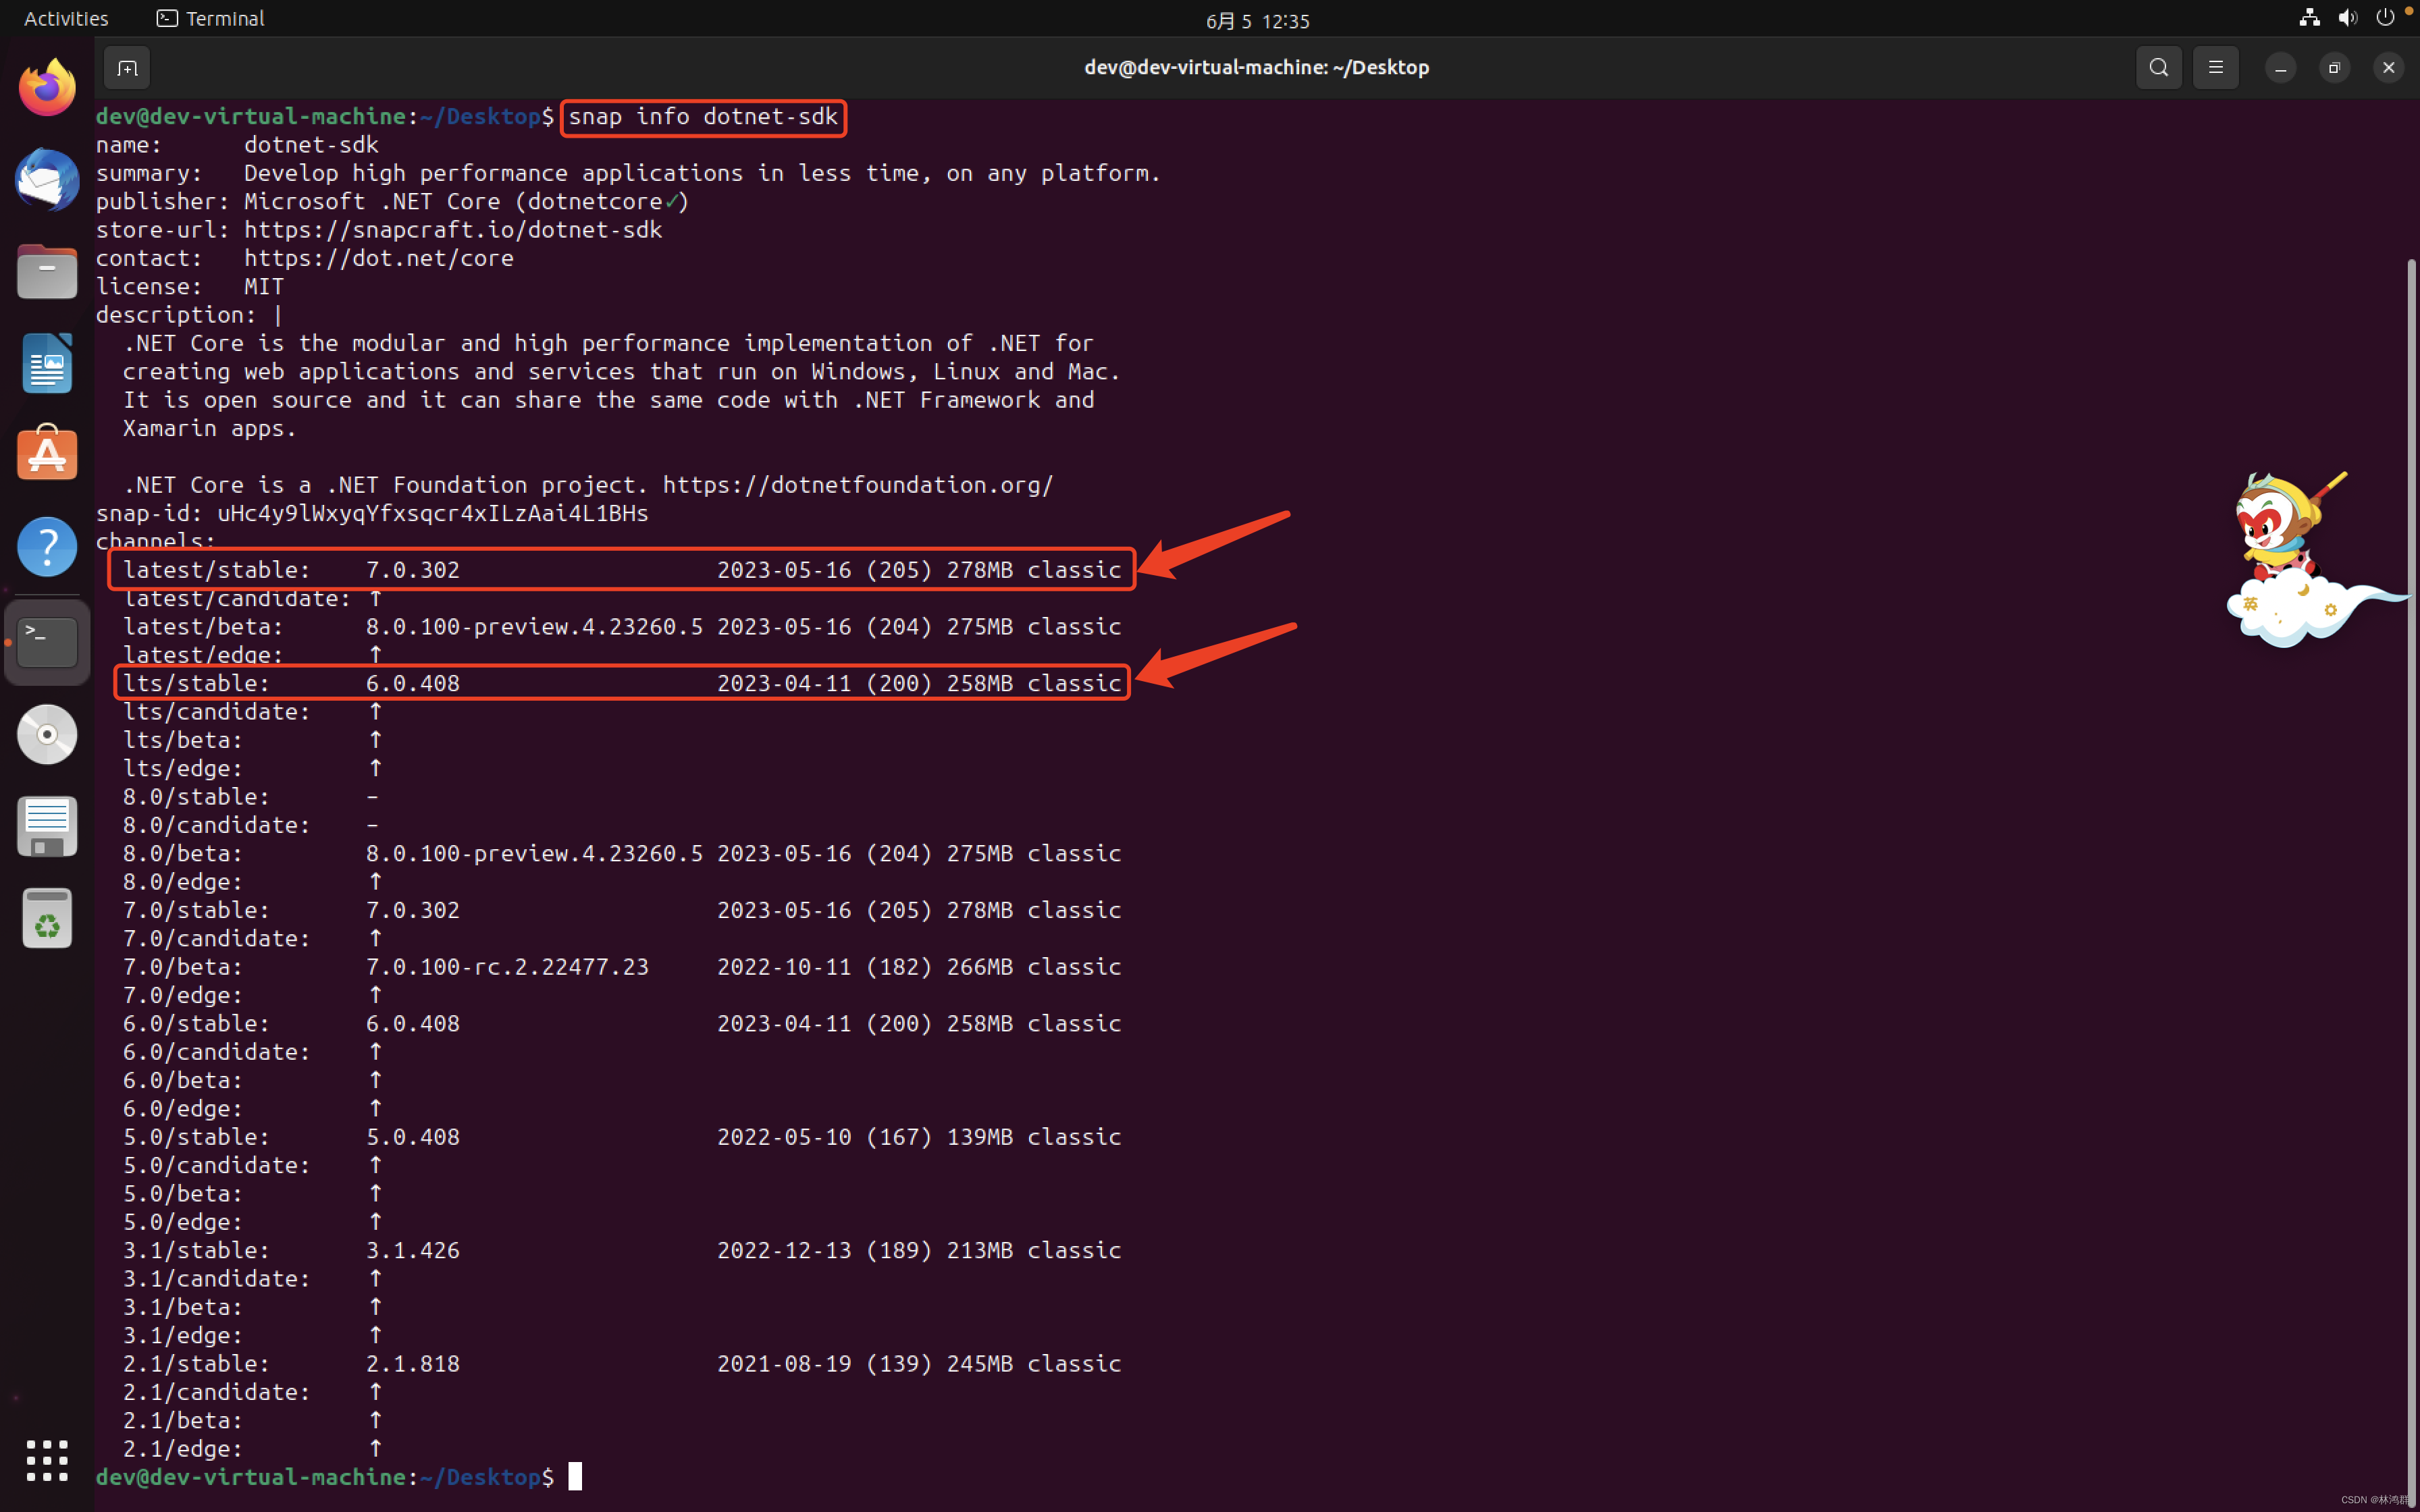This screenshot has width=2420, height=1512.
Task: Open the search icon in the terminal header
Action: [x=2158, y=67]
